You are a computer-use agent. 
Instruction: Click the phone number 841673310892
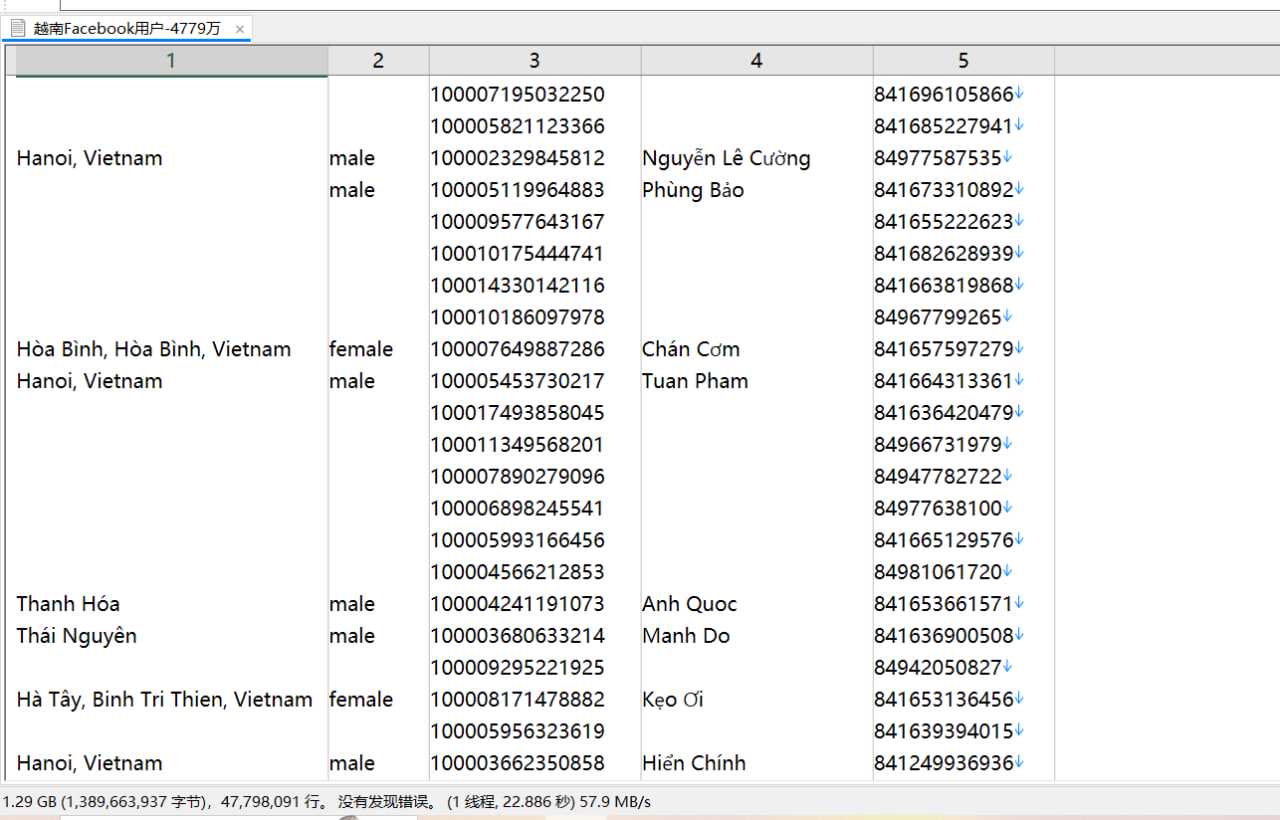pos(944,190)
